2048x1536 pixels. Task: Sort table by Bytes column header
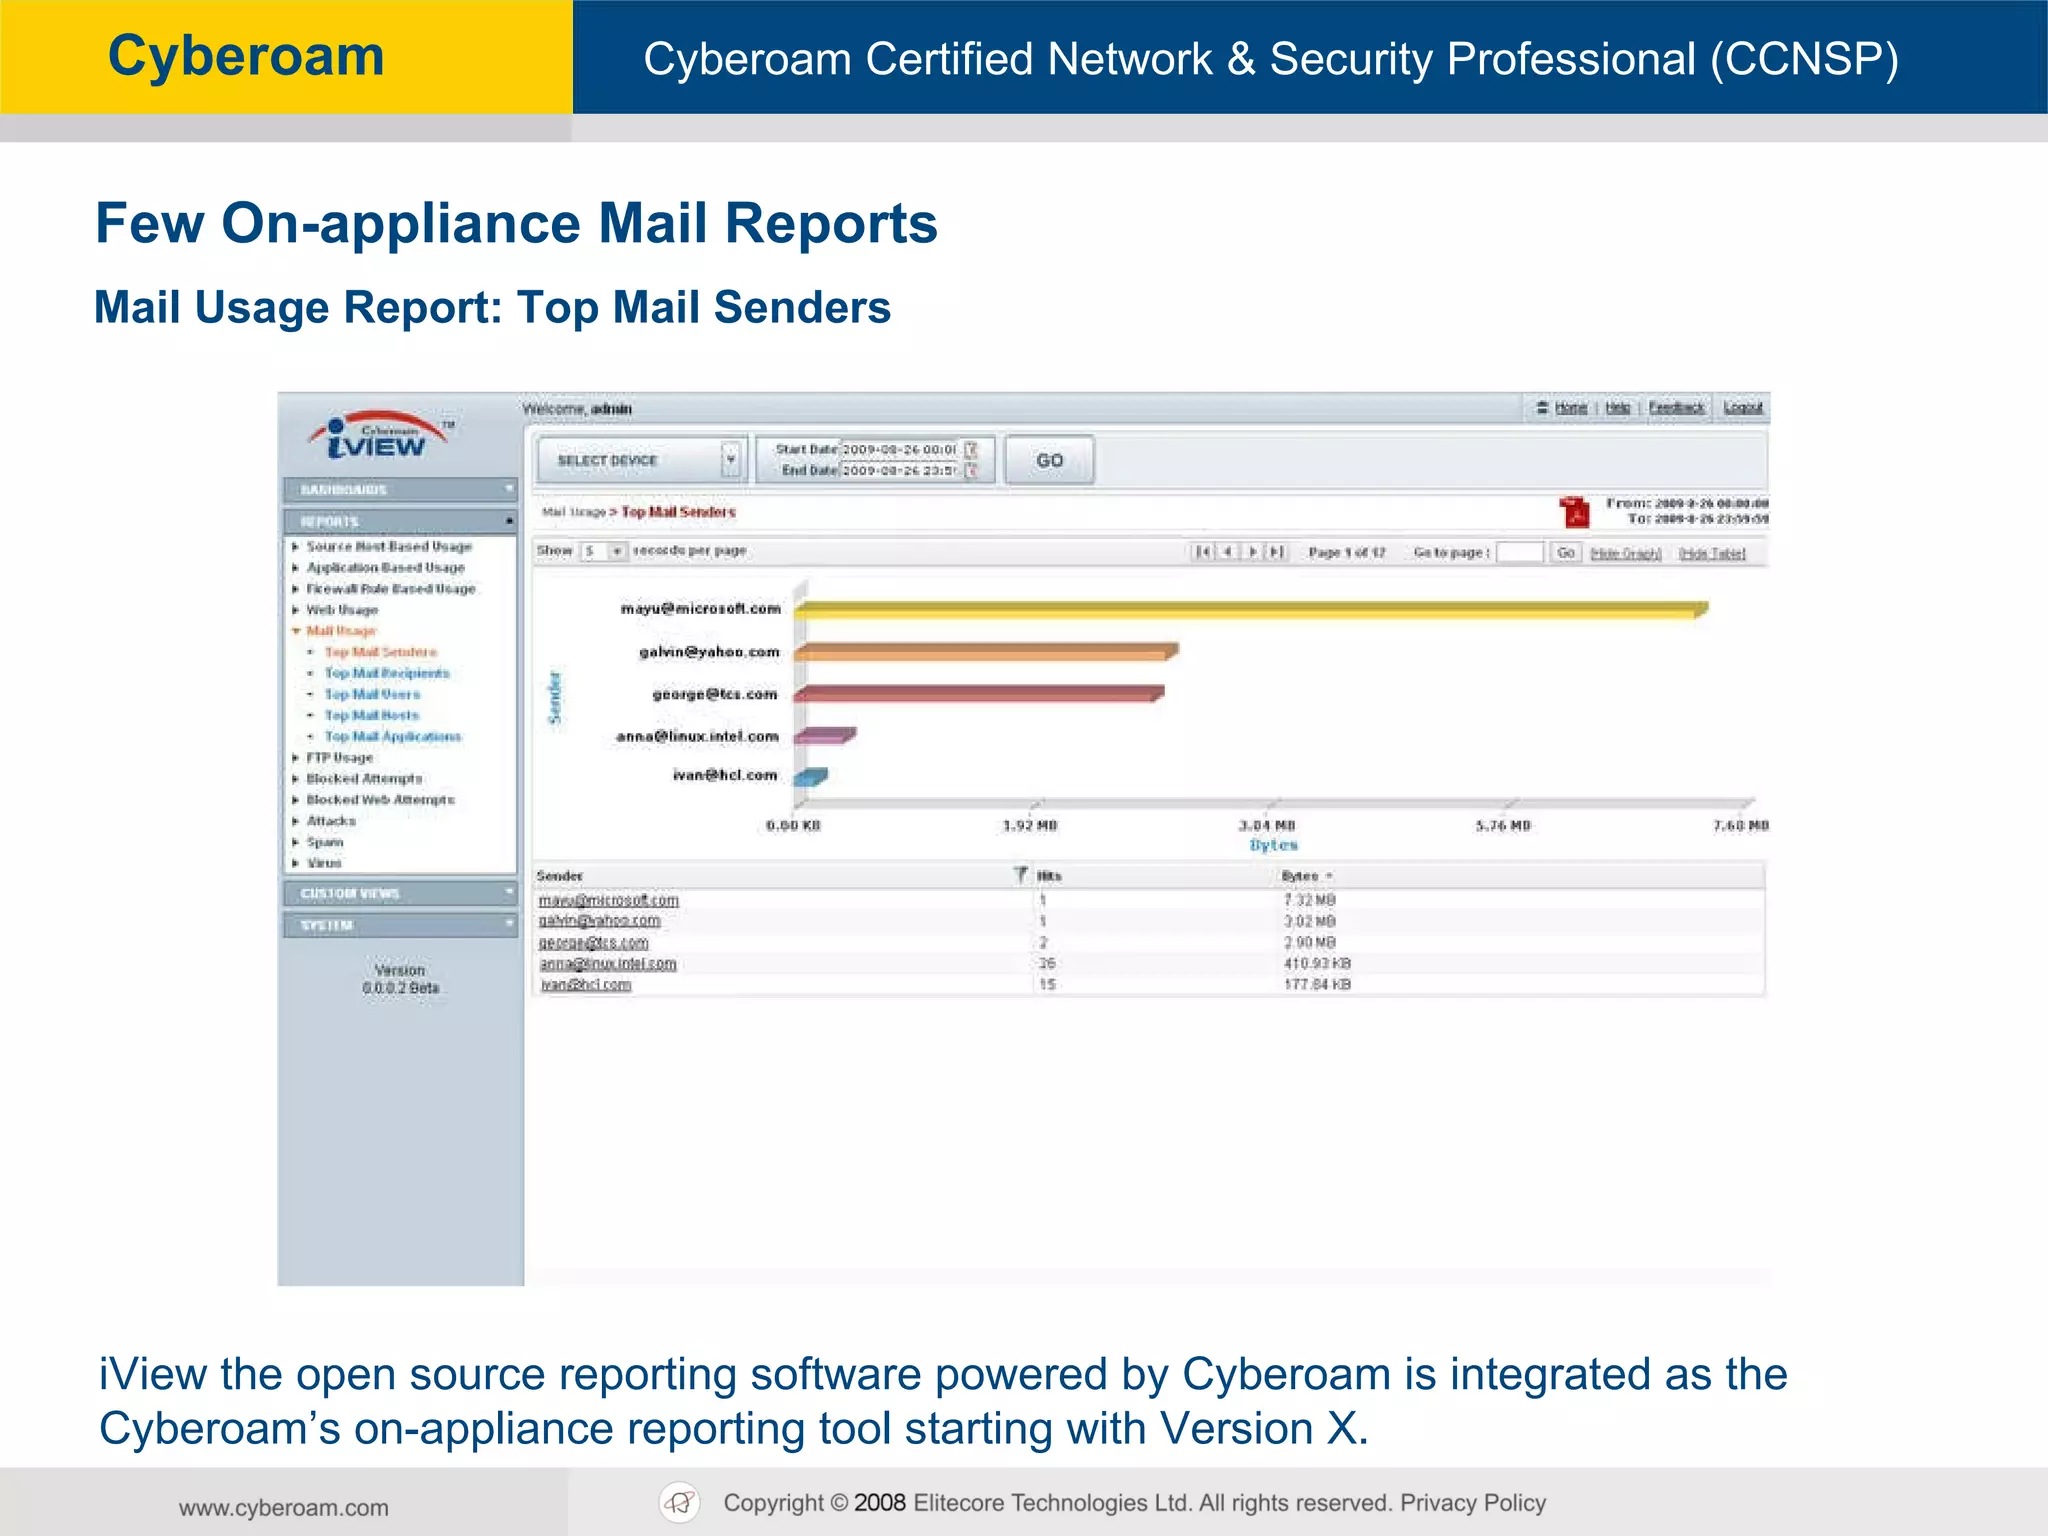coord(1300,876)
